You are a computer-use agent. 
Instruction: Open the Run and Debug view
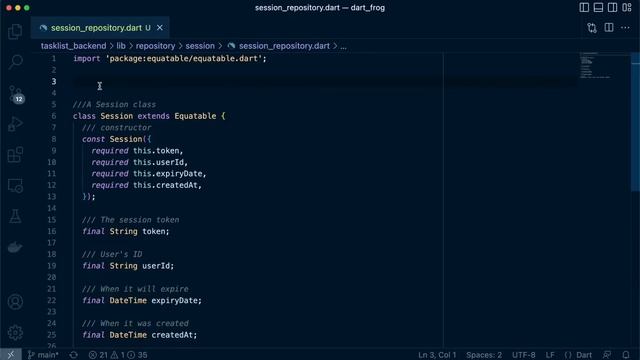tap(15, 124)
